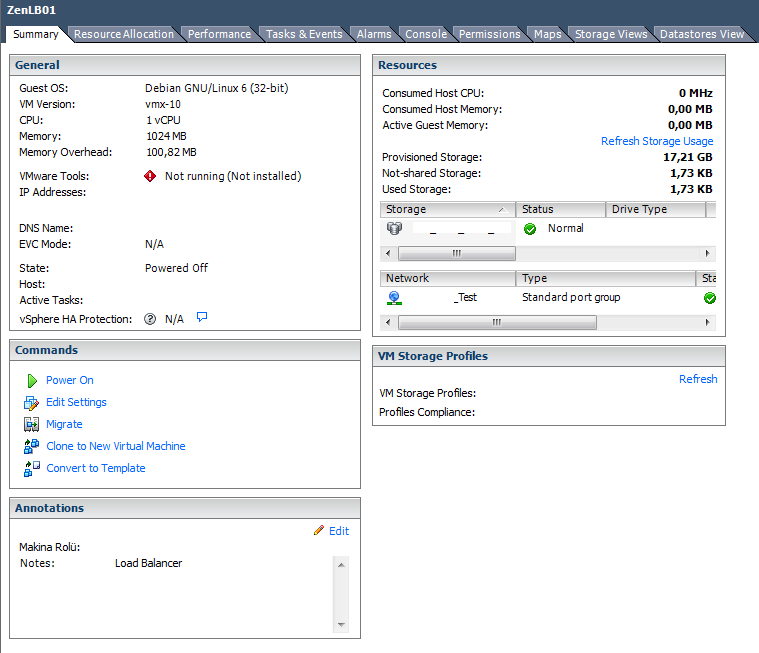Screen dimensions: 759x653
Task: Click the vSphere HA Protection question mark icon
Action: pyautogui.click(x=150, y=319)
